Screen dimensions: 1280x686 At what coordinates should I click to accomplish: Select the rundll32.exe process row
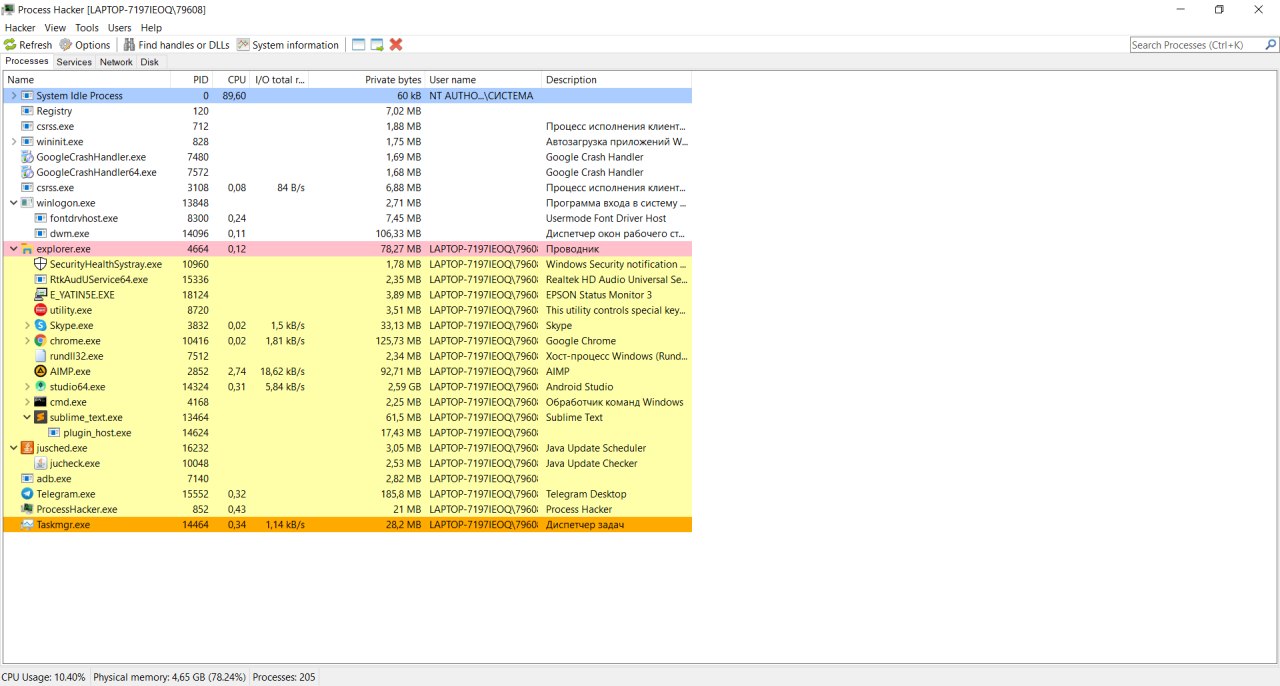[347, 356]
